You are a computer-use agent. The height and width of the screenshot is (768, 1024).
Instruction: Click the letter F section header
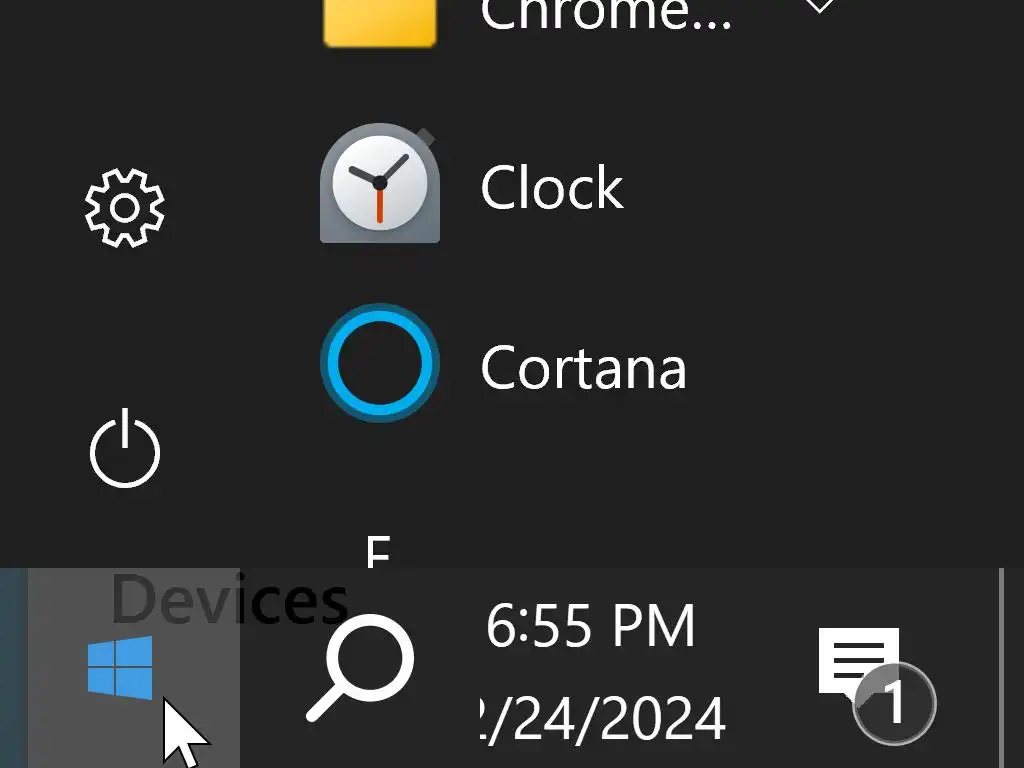tap(377, 552)
